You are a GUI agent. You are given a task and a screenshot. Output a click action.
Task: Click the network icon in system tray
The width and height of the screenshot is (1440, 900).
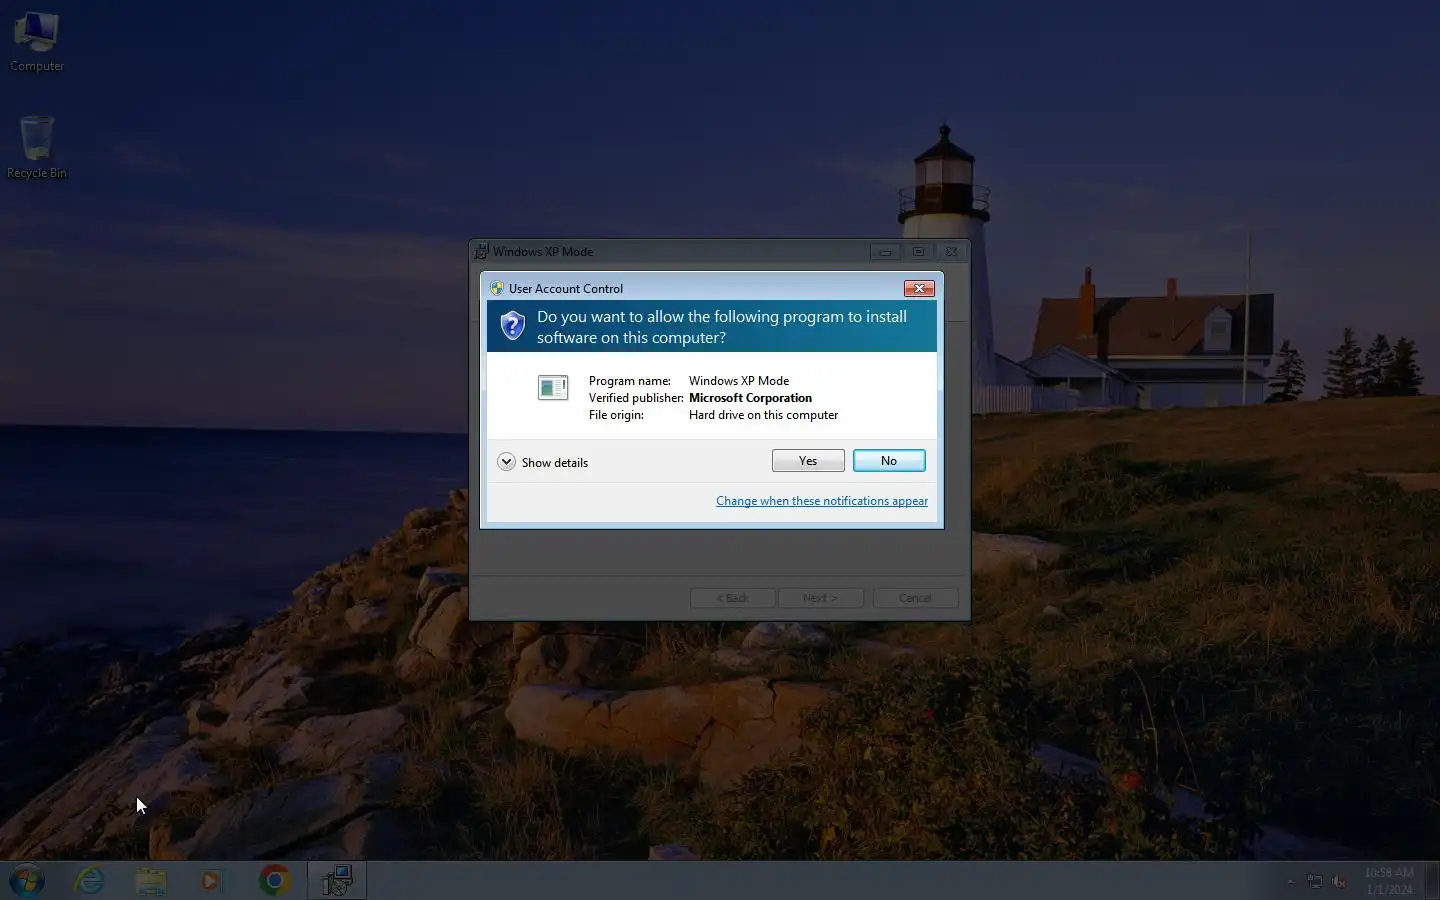click(1314, 882)
